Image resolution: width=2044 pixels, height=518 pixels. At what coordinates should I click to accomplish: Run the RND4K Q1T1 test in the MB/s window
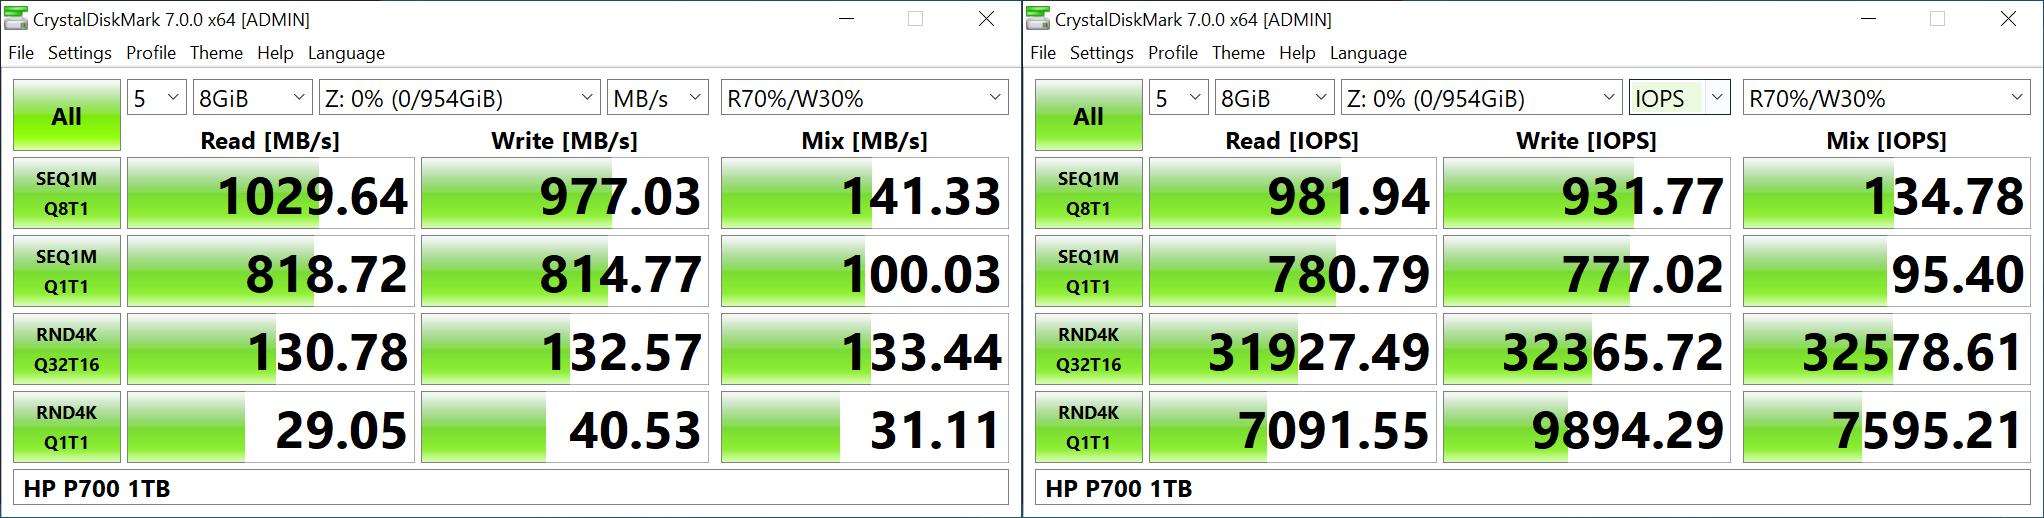click(66, 428)
